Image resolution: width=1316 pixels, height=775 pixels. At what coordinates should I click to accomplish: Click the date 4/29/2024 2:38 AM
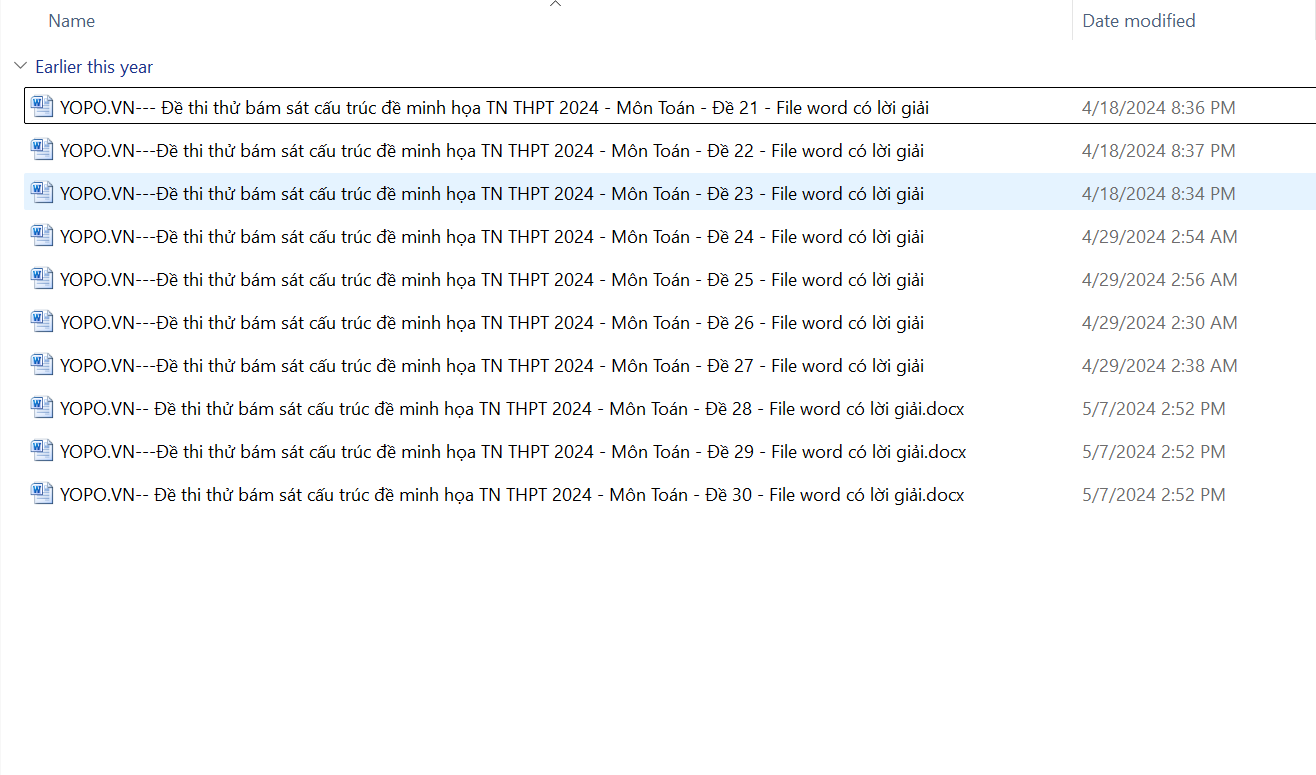tap(1160, 366)
